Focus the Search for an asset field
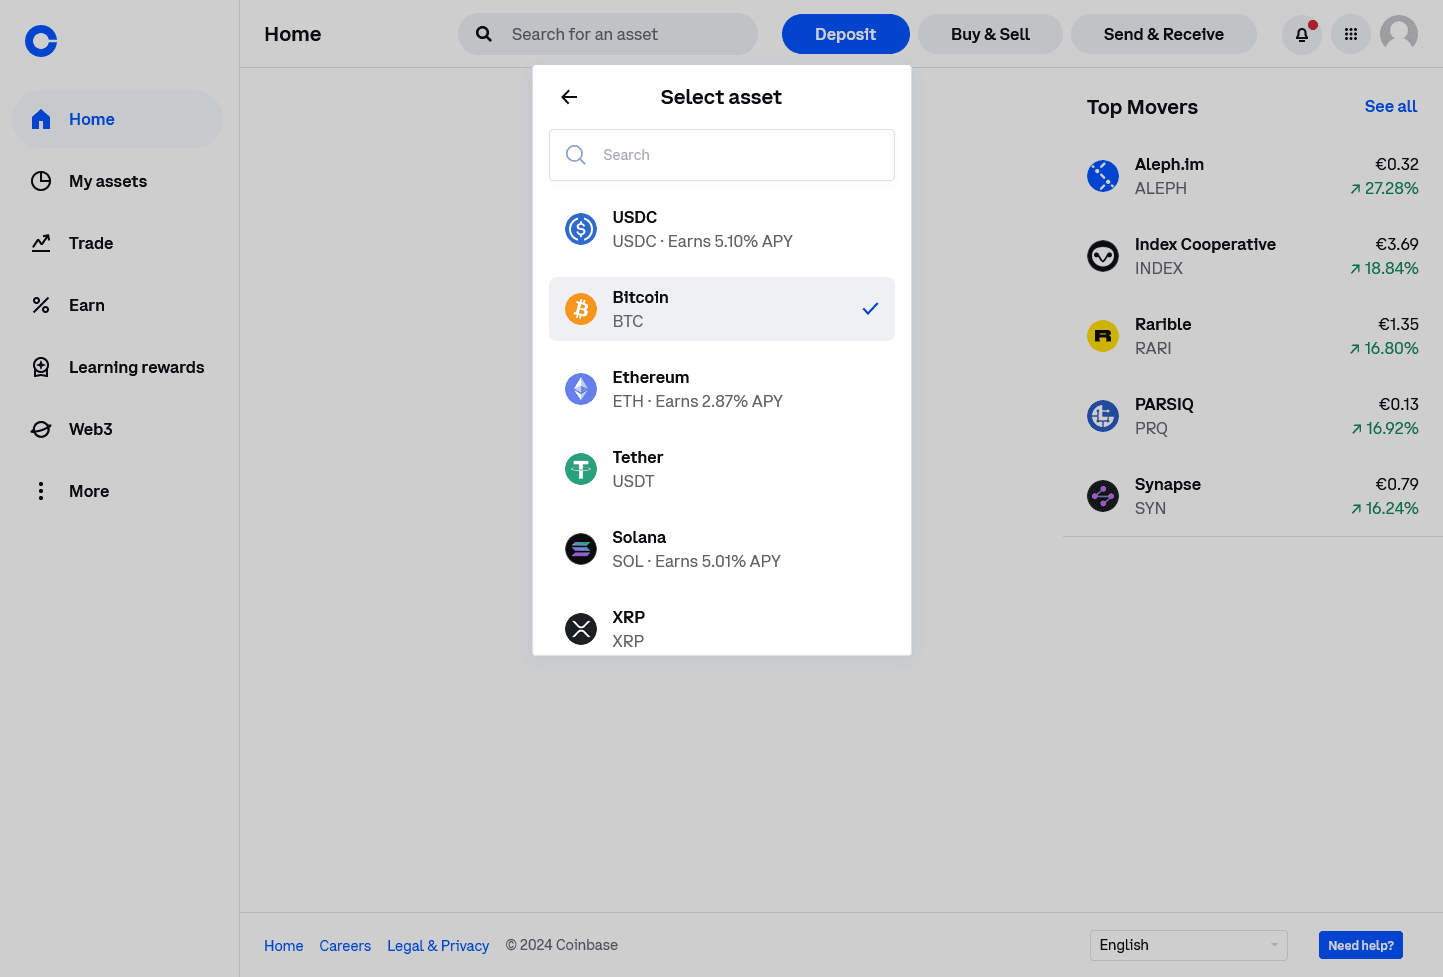This screenshot has width=1443, height=977. tap(608, 34)
